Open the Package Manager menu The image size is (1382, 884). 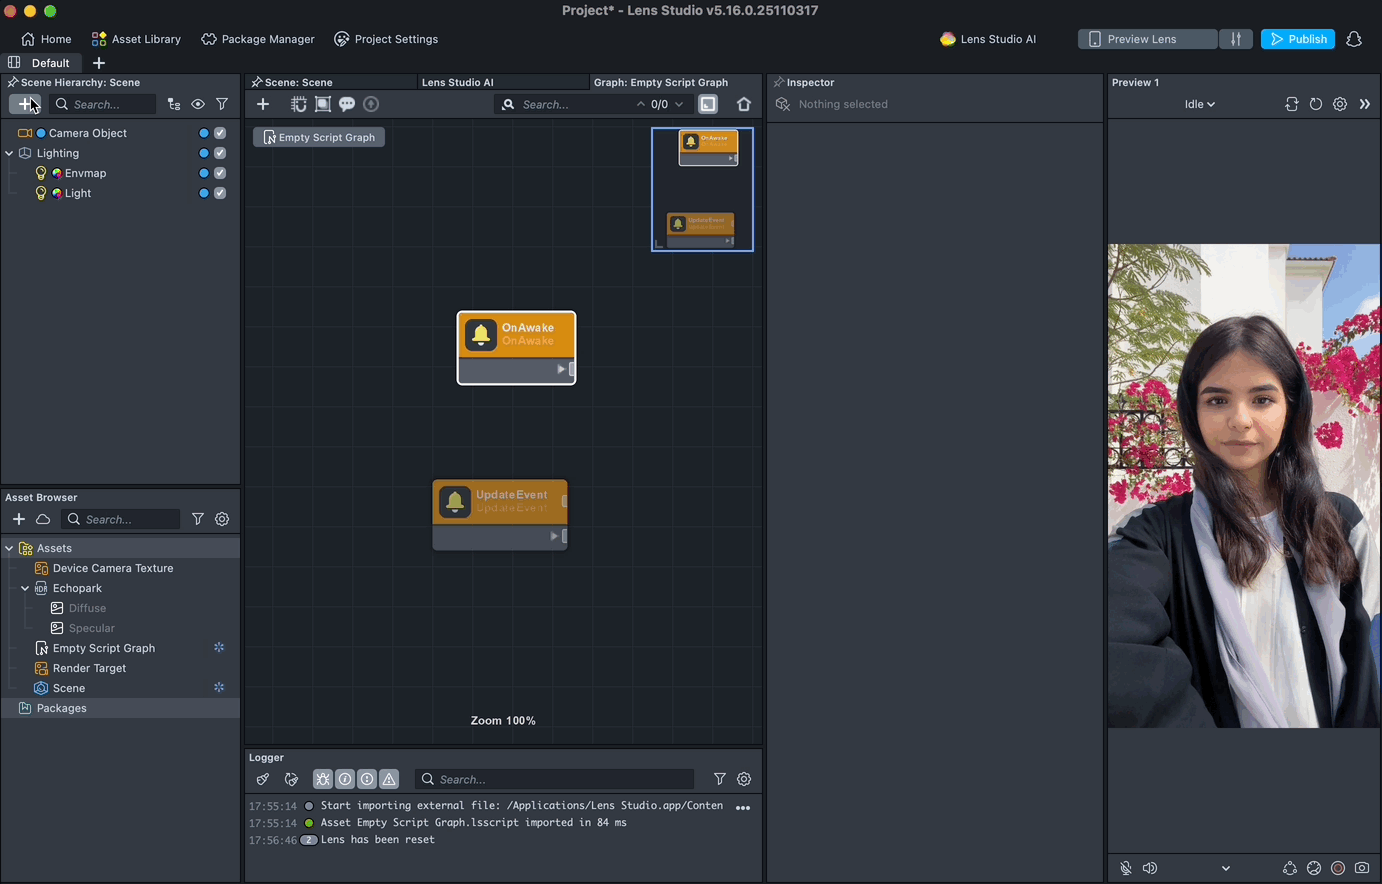(x=258, y=39)
